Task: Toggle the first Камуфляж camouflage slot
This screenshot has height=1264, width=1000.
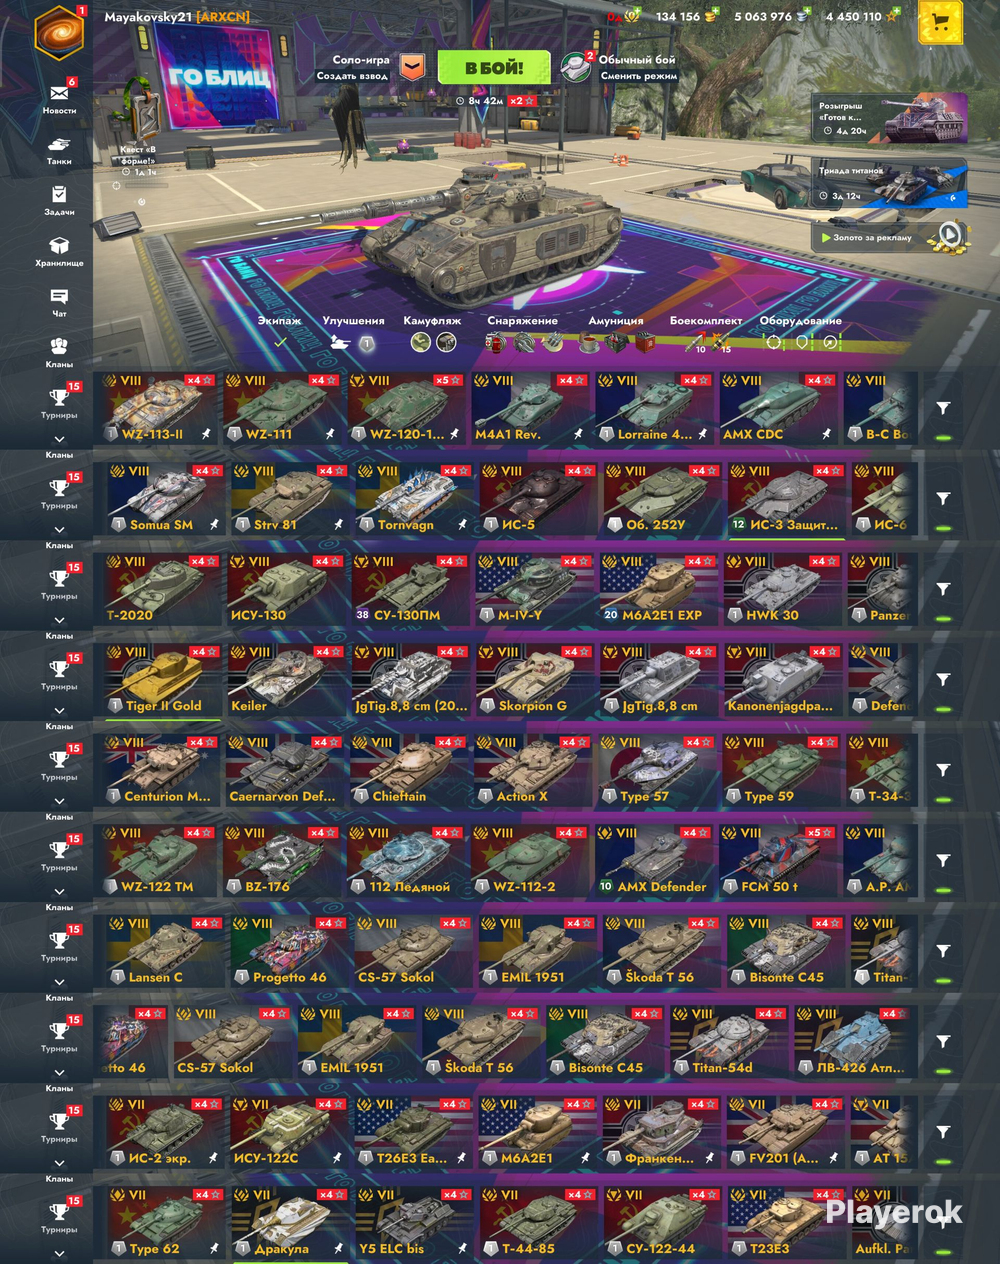Action: pyautogui.click(x=420, y=342)
